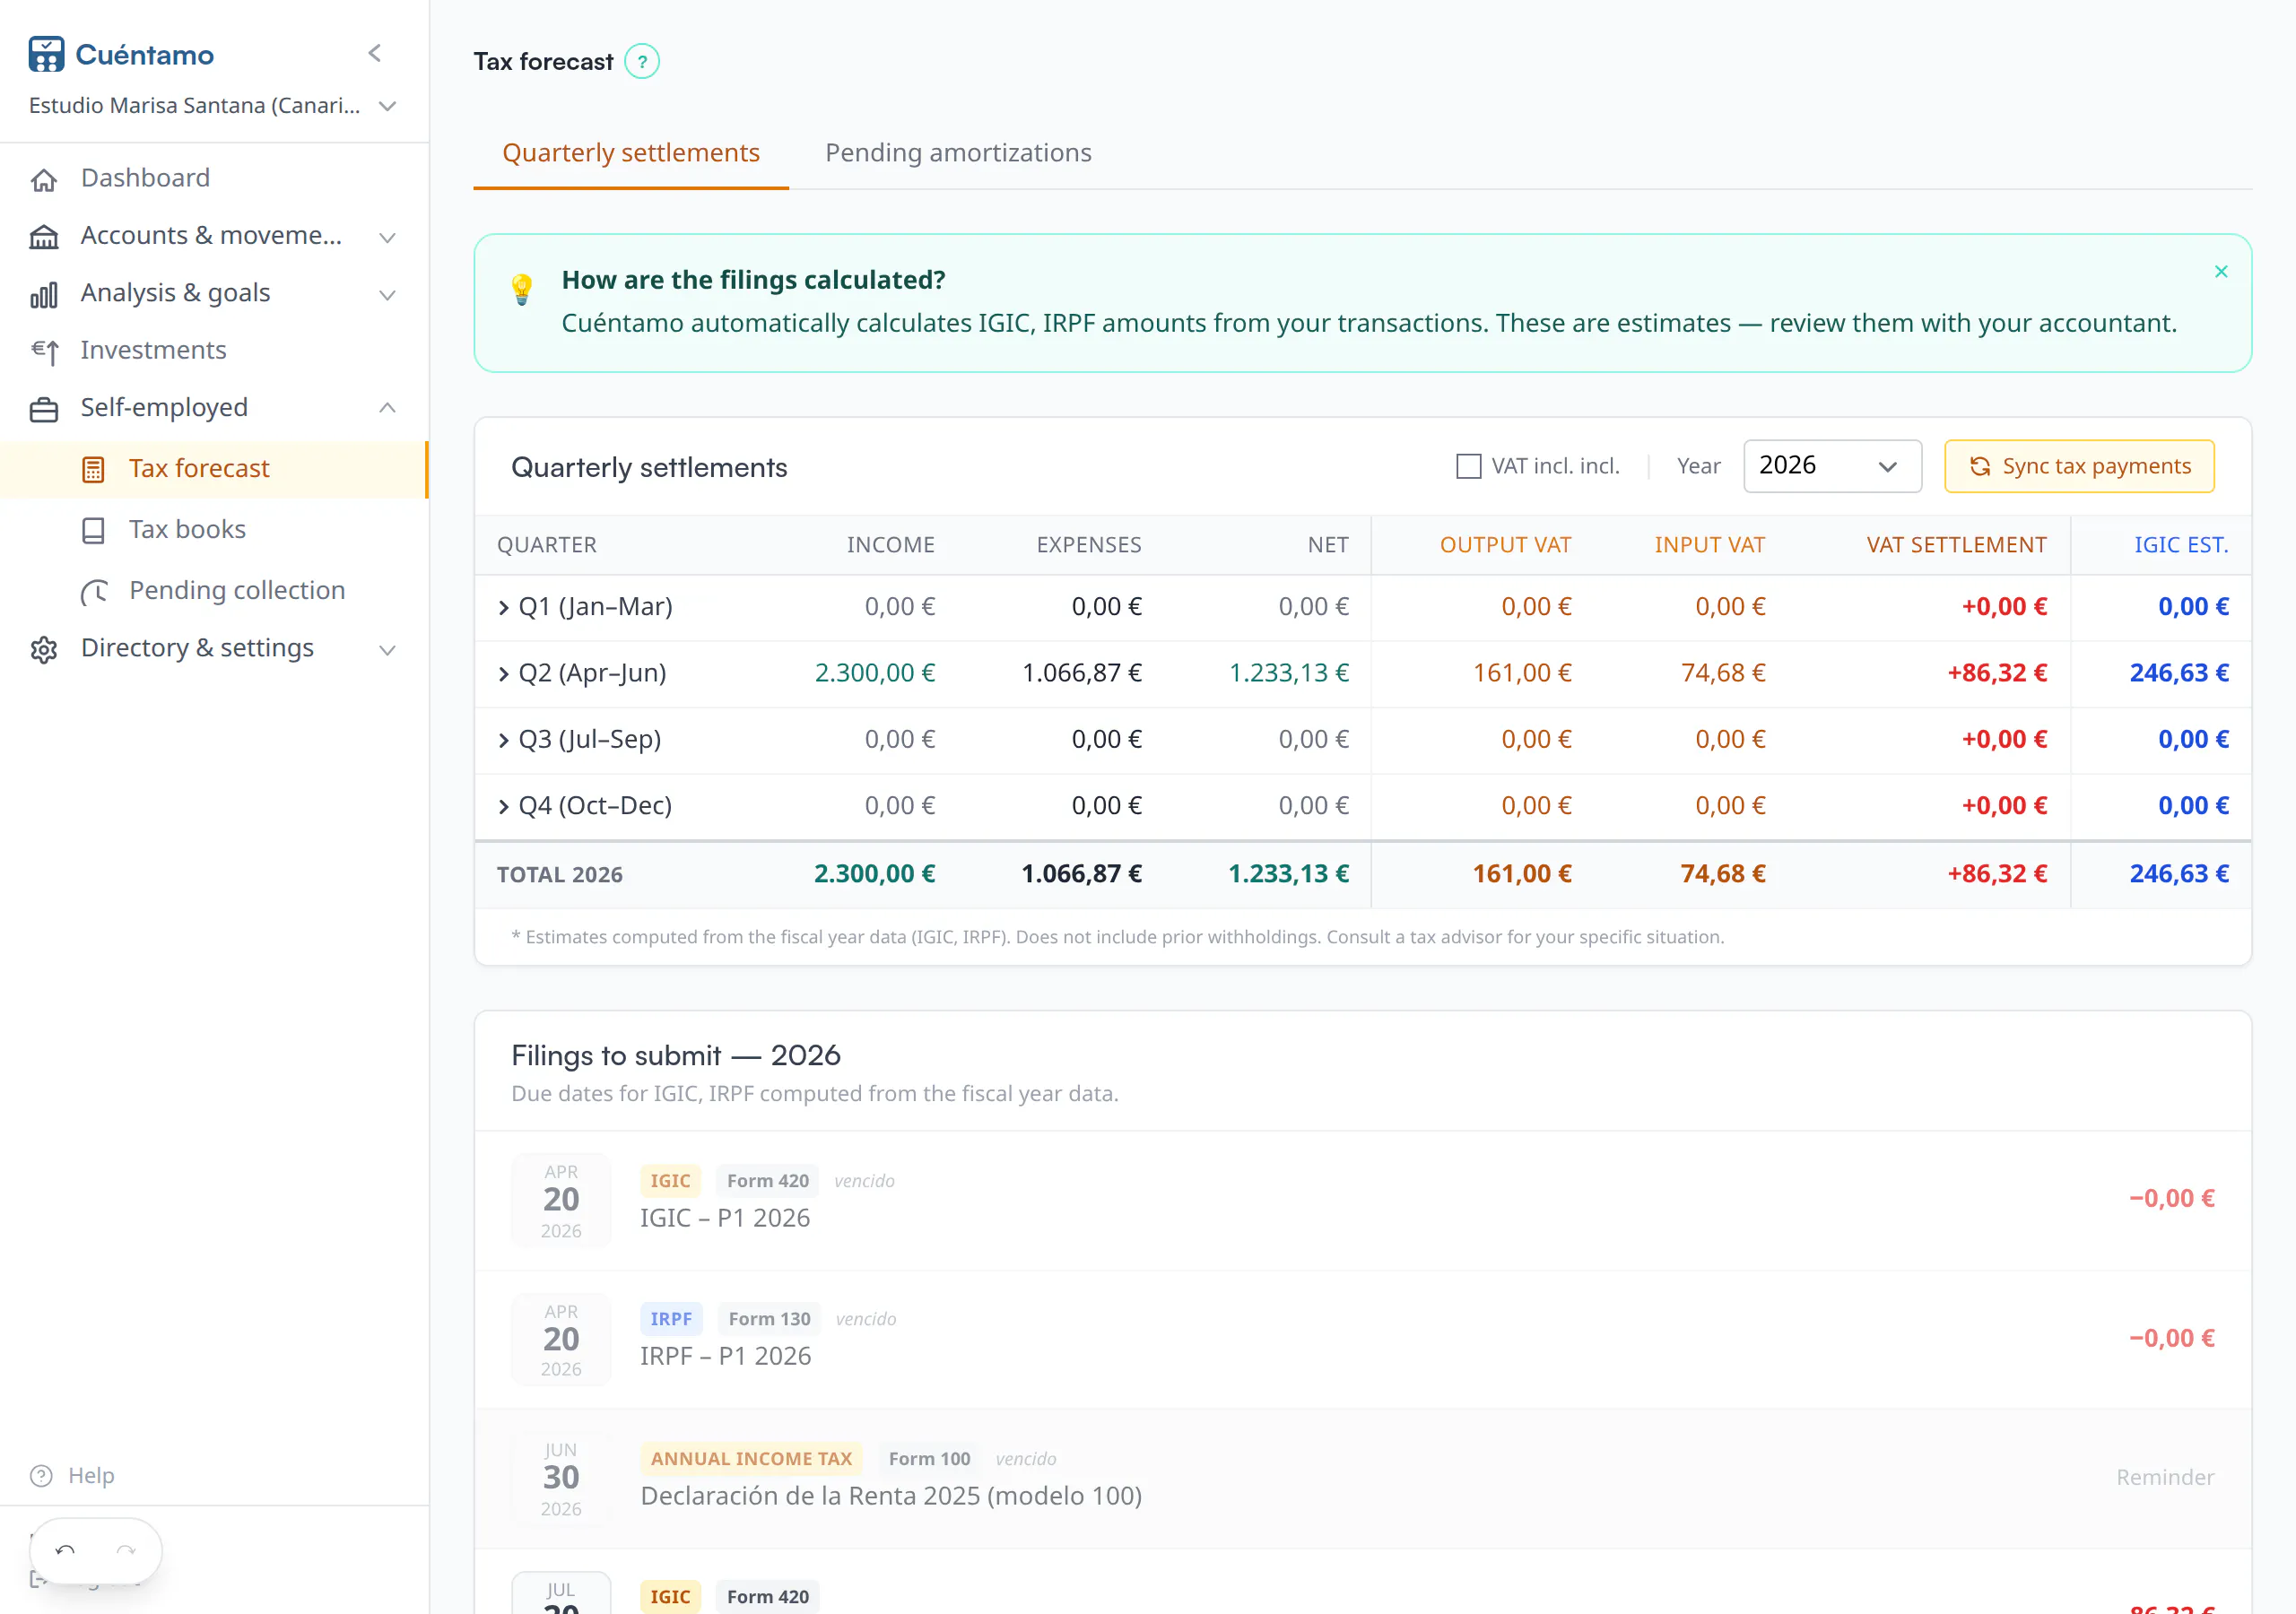Image resolution: width=2296 pixels, height=1614 pixels.
Task: Collapse the Self-employed sidebar section
Action: click(x=387, y=408)
